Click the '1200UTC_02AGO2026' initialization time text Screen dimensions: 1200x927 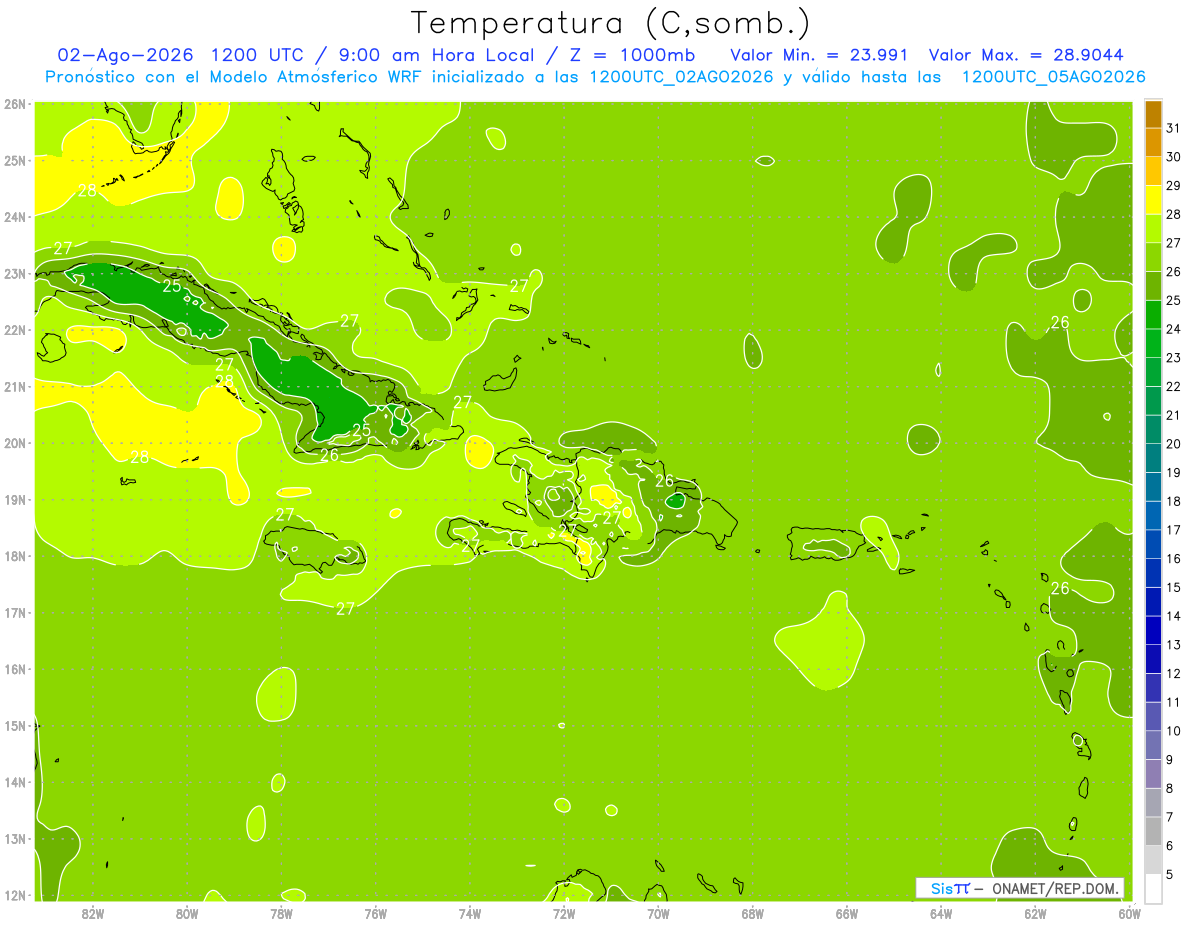click(683, 77)
